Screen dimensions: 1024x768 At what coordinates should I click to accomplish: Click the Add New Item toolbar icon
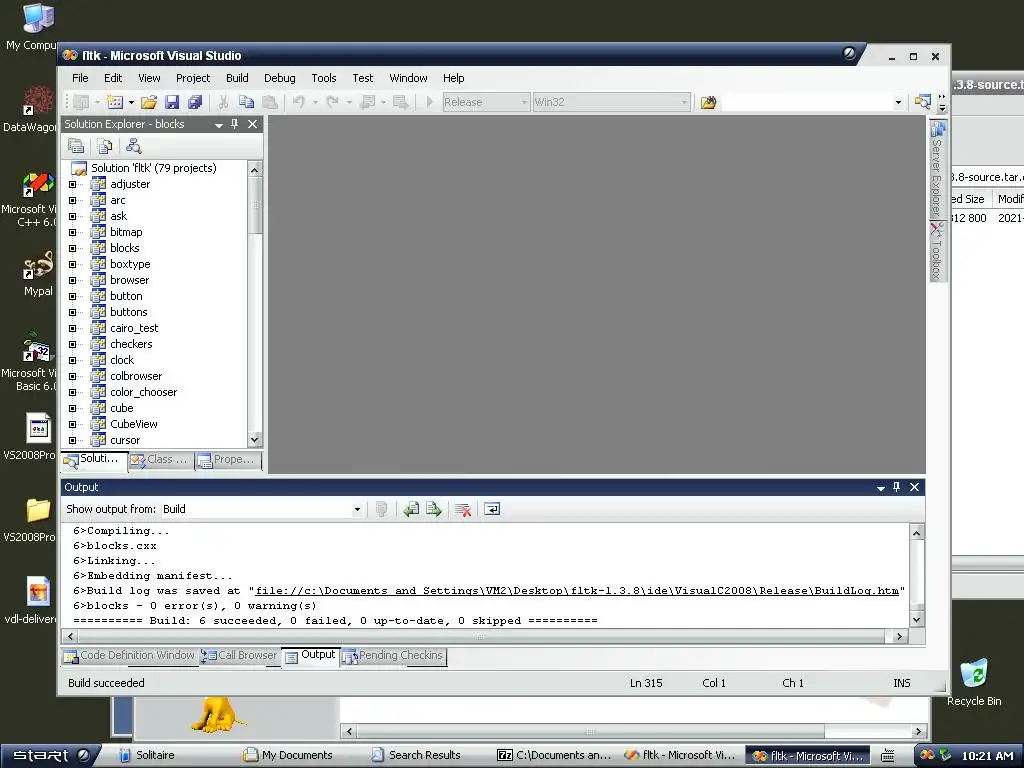[x=115, y=102]
